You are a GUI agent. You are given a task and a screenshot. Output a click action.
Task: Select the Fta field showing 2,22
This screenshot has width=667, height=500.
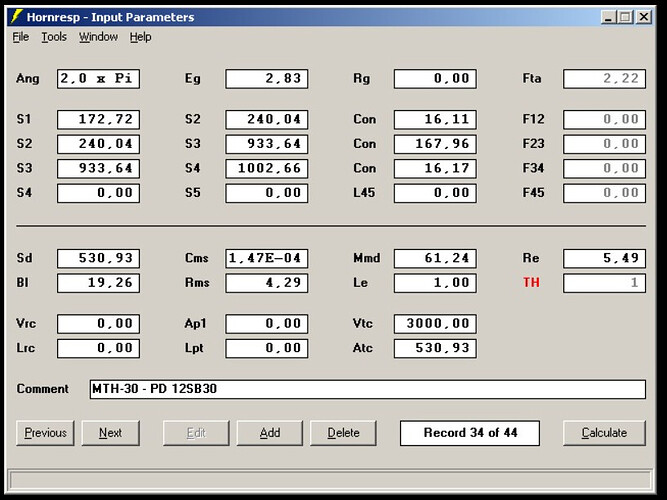pyautogui.click(x=604, y=79)
